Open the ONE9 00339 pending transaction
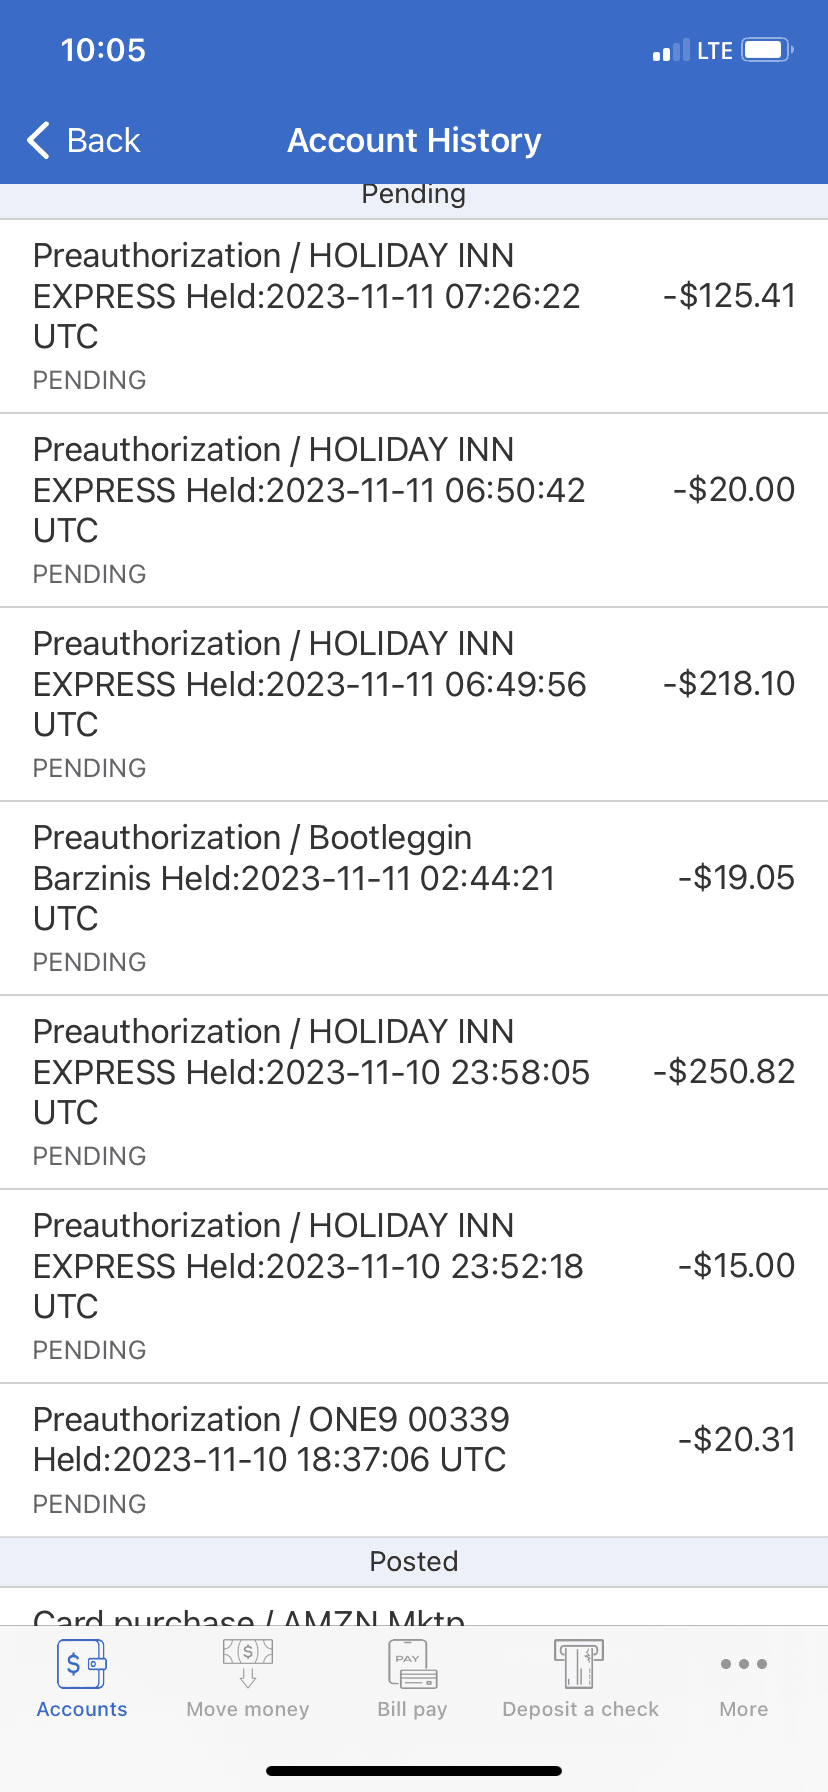The image size is (828, 1792). pos(414,1460)
